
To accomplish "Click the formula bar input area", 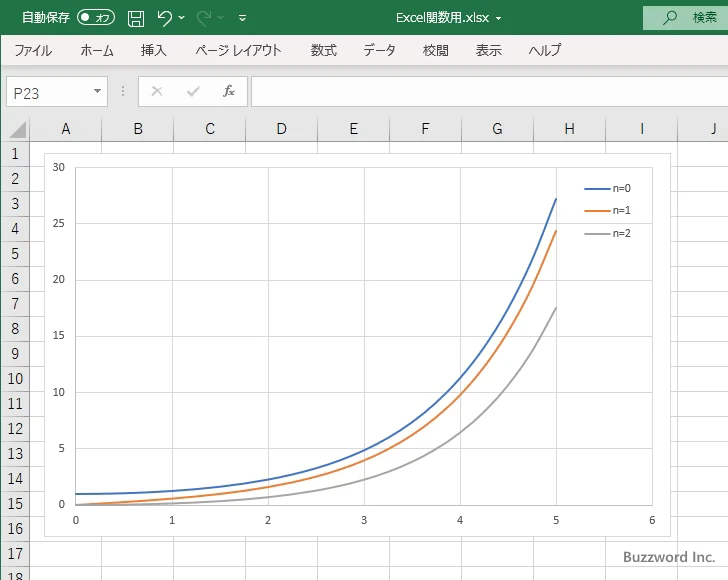I will coord(489,92).
